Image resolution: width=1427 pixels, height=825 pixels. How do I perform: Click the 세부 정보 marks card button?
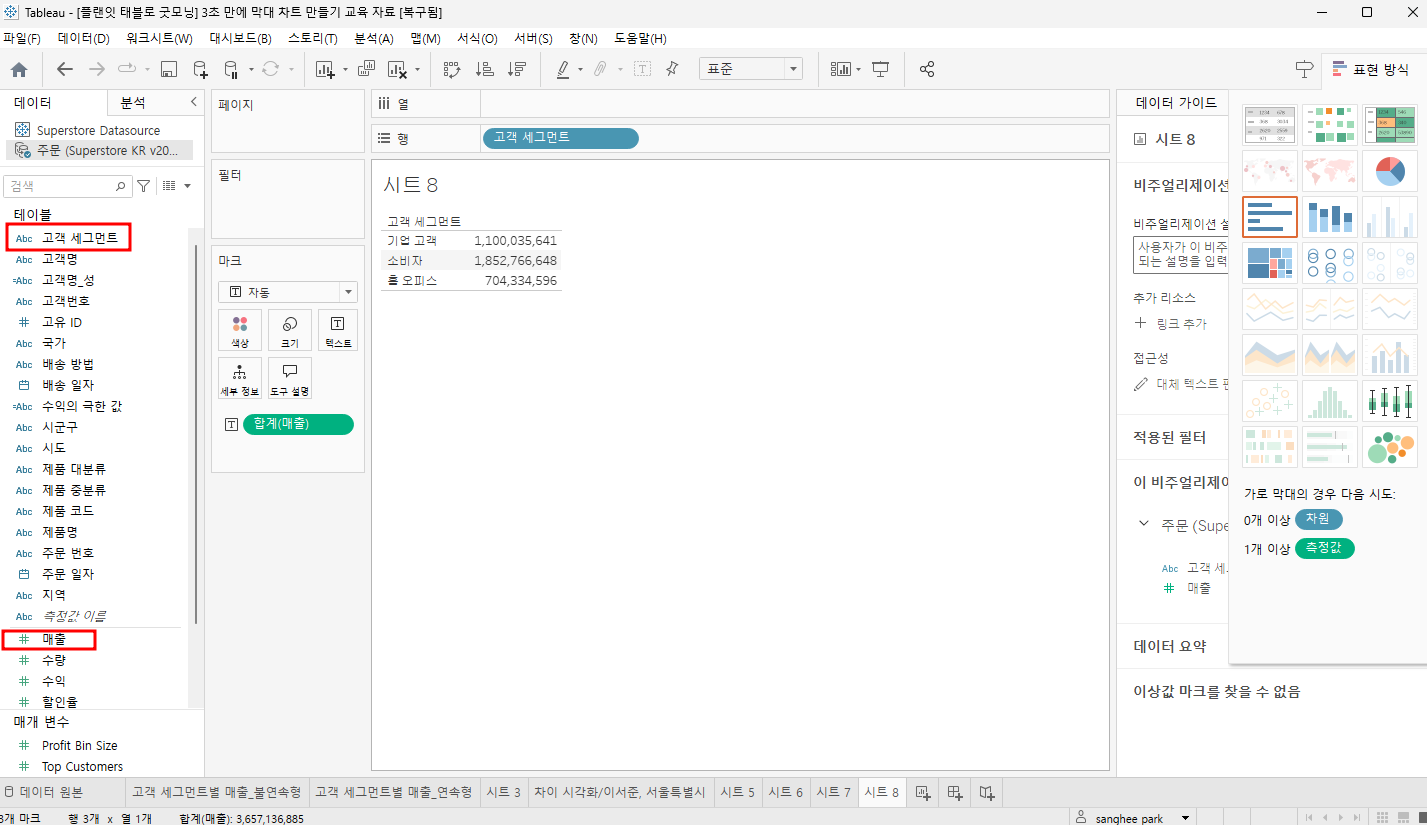(240, 379)
